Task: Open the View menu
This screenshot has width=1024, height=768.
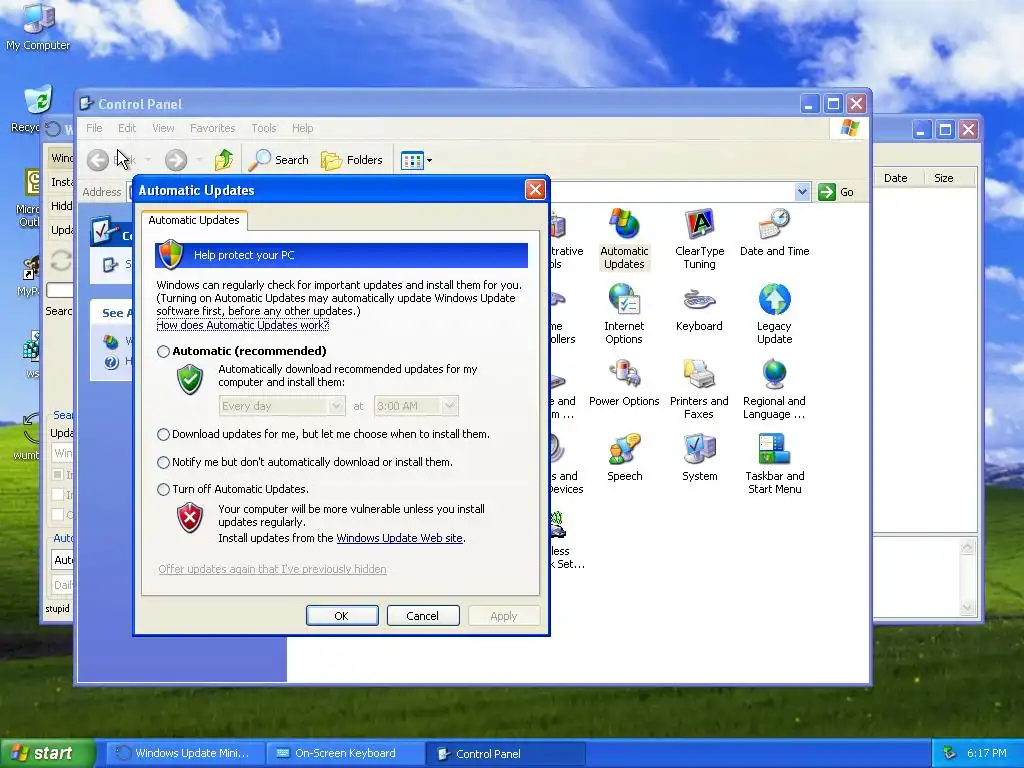Action: pos(163,128)
